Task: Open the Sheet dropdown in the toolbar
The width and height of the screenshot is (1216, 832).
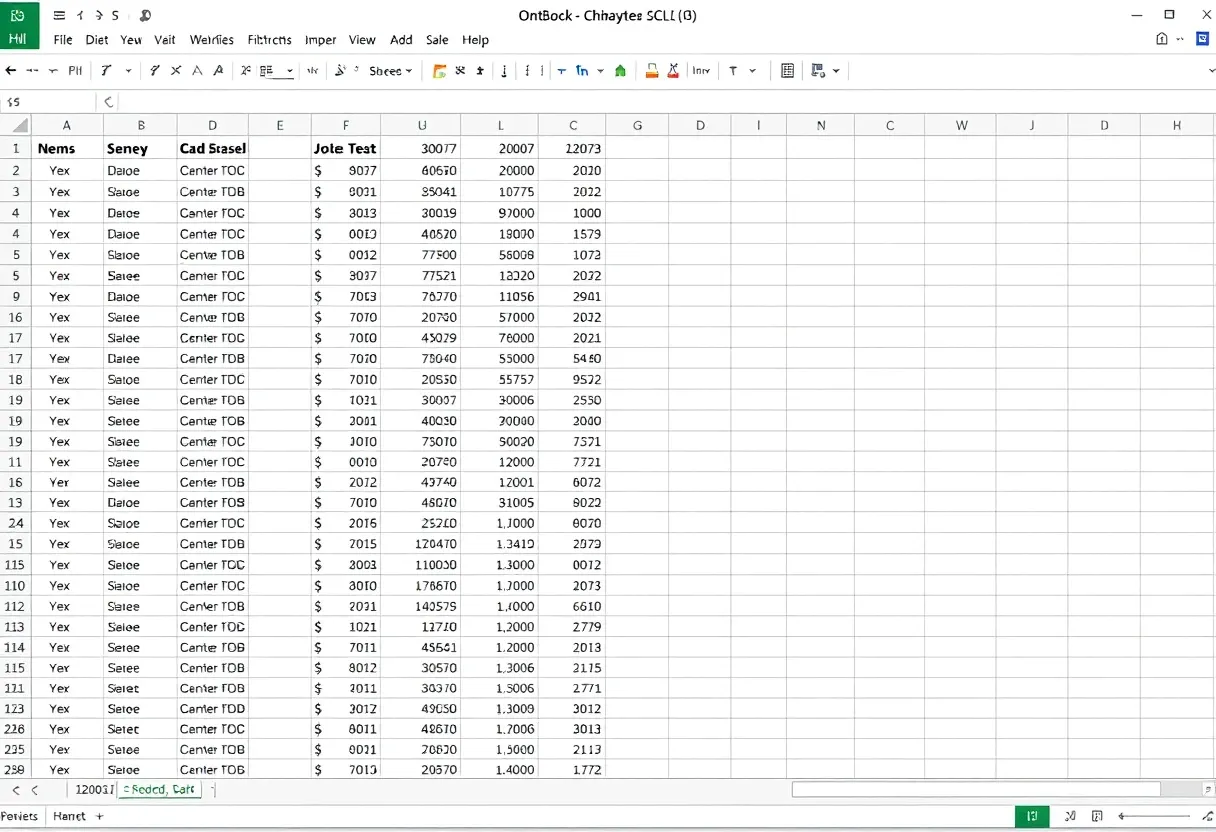Action: [x=388, y=70]
